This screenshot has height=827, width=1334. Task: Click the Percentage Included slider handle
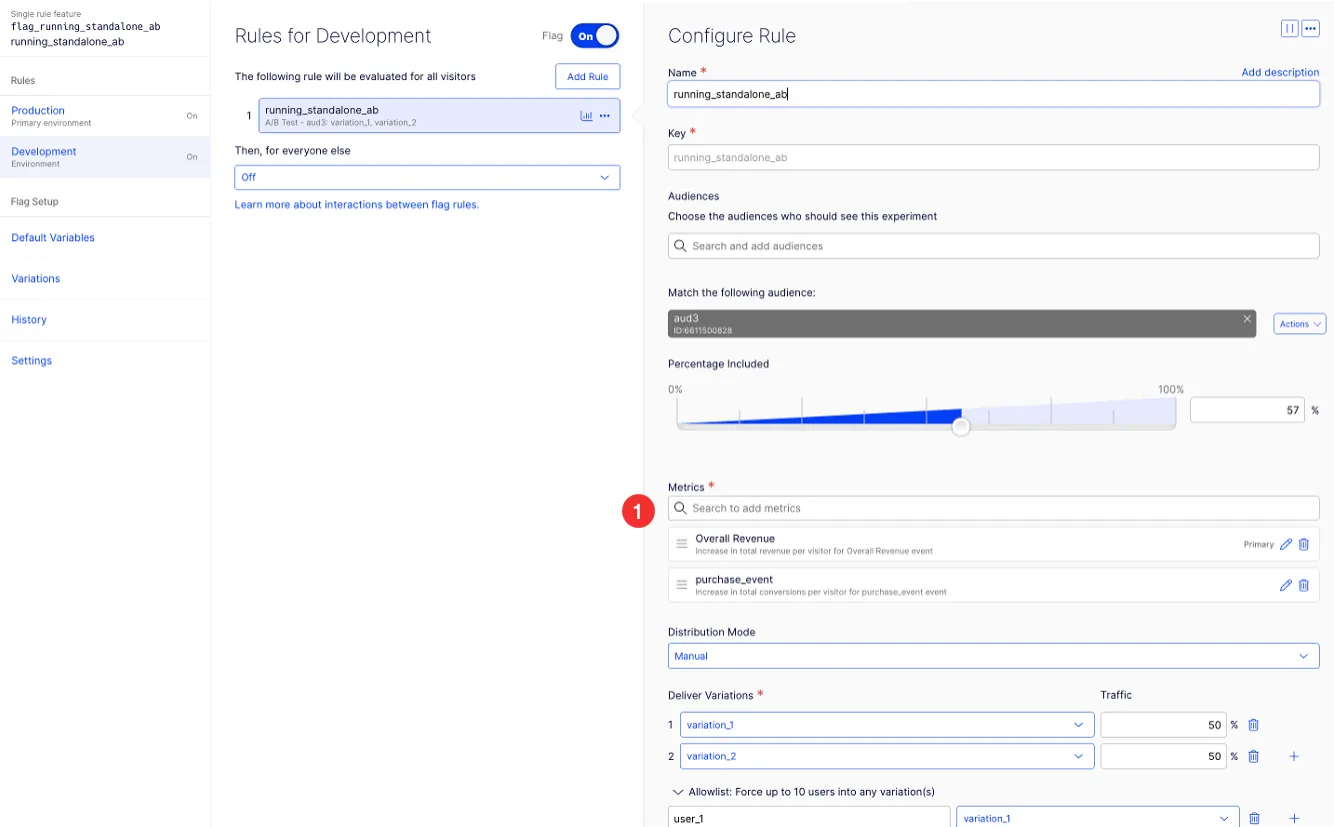click(x=961, y=427)
